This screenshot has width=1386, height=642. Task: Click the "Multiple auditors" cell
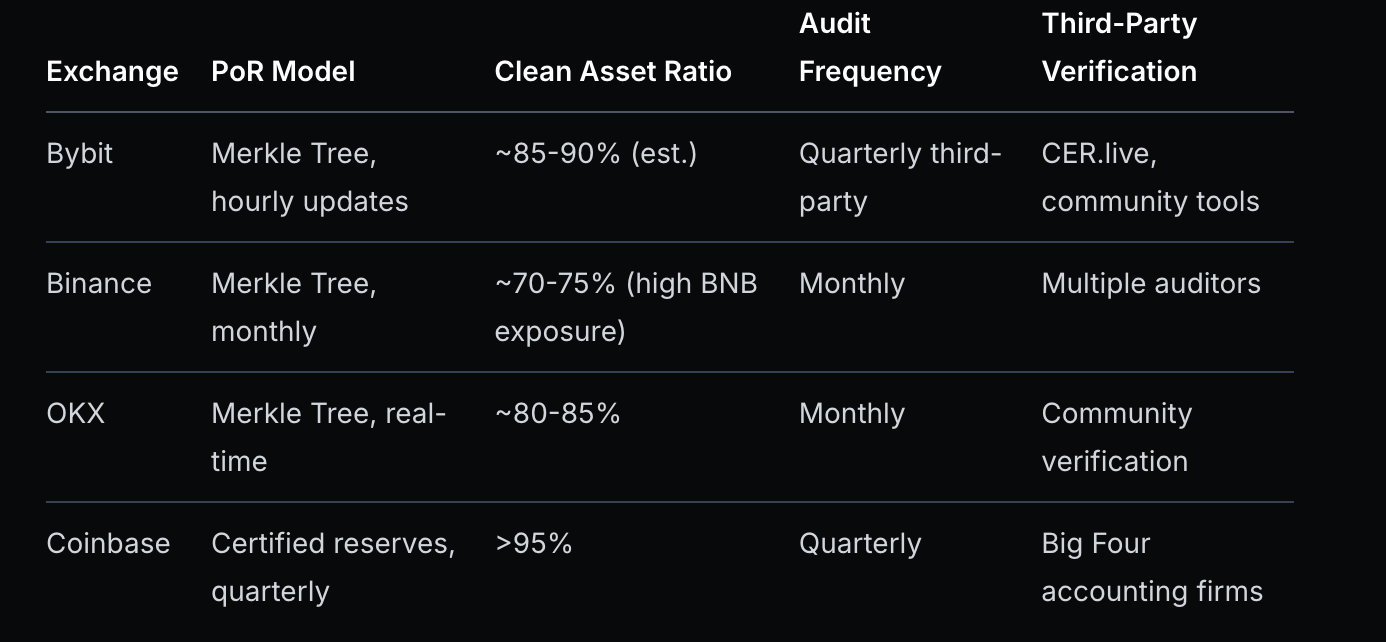[x=1151, y=284]
